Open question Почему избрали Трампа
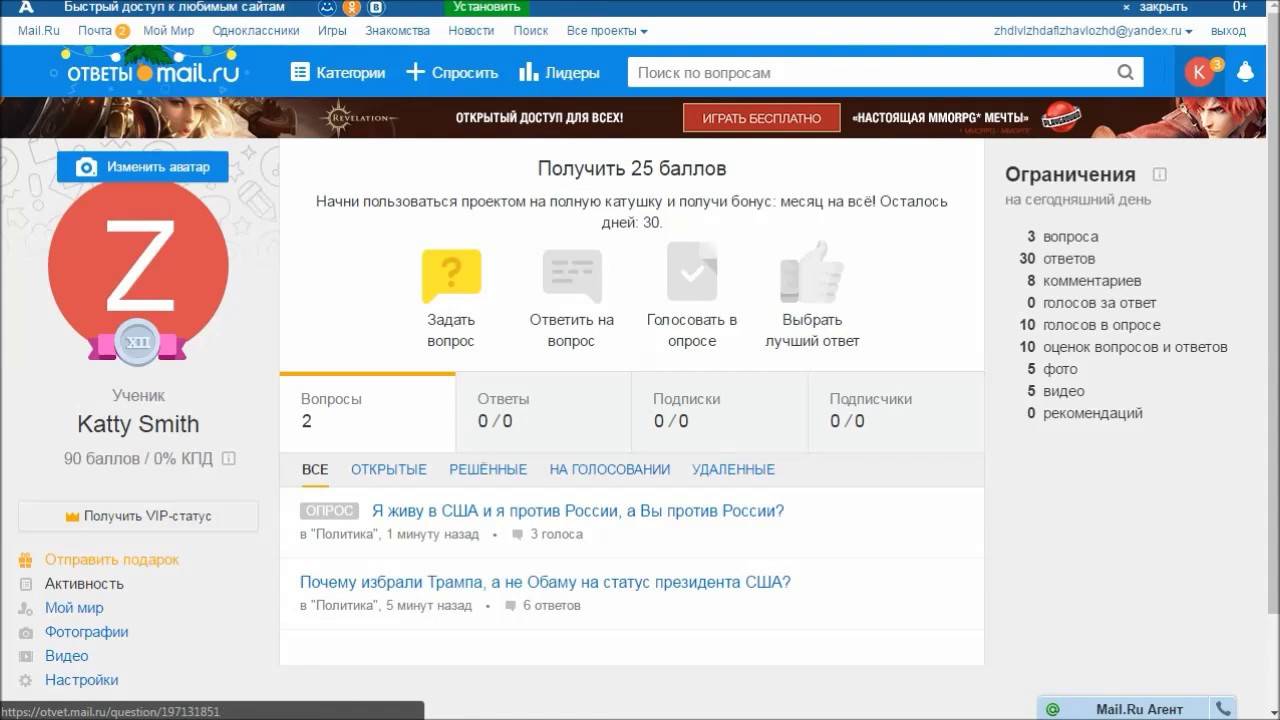Screen dimensions: 1280x720 (x=545, y=582)
